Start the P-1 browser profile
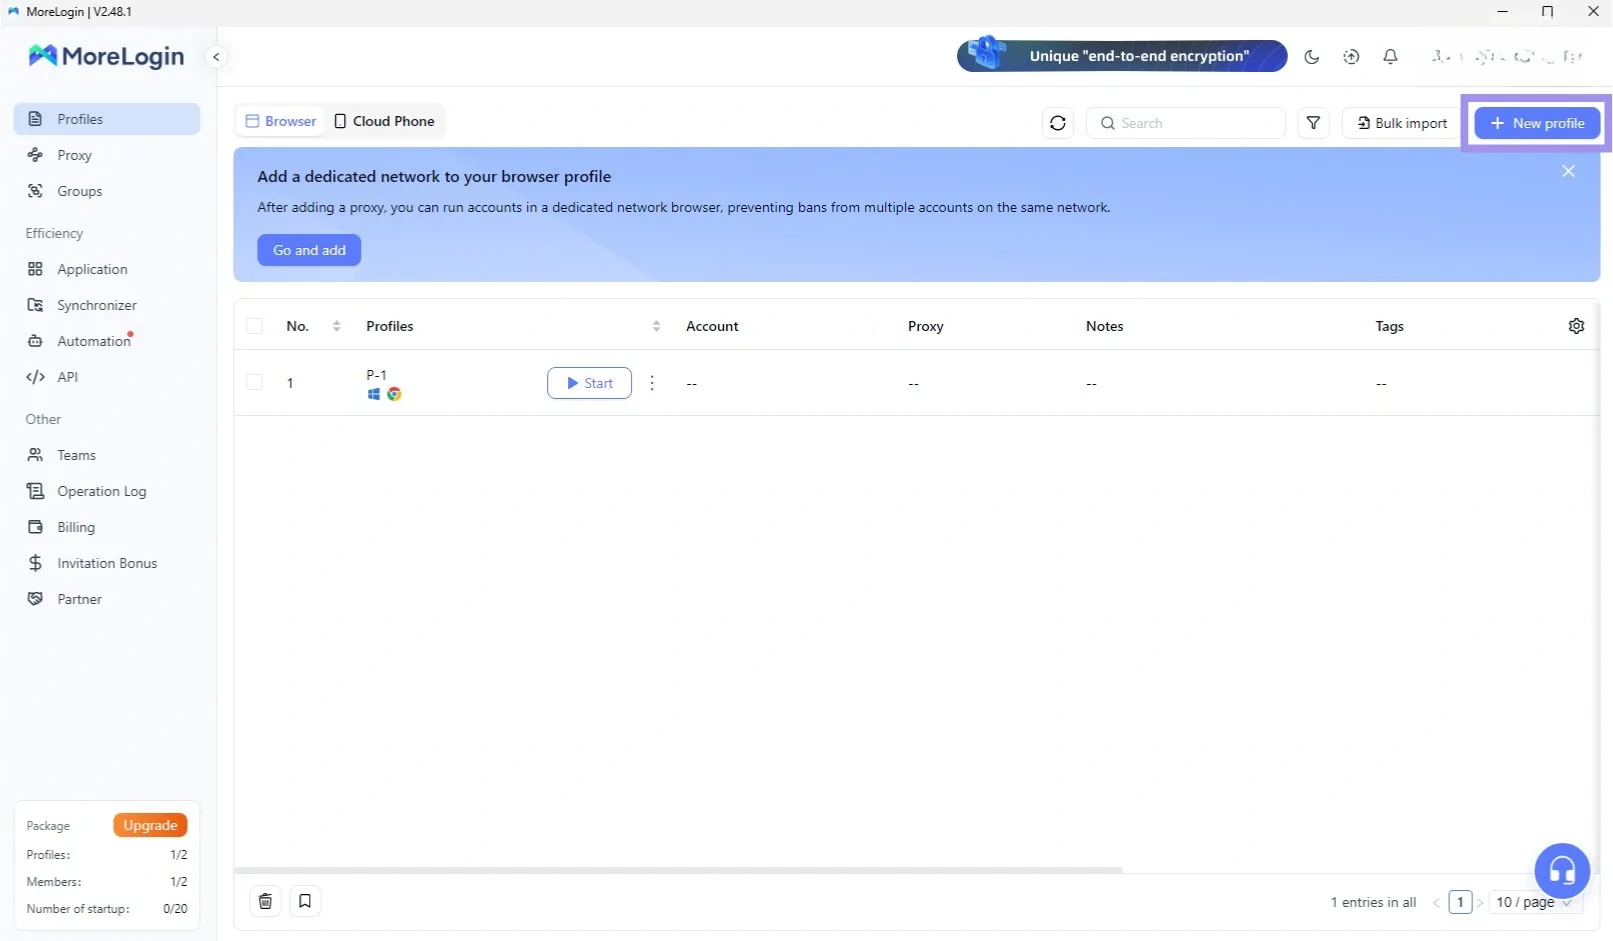 pos(589,383)
